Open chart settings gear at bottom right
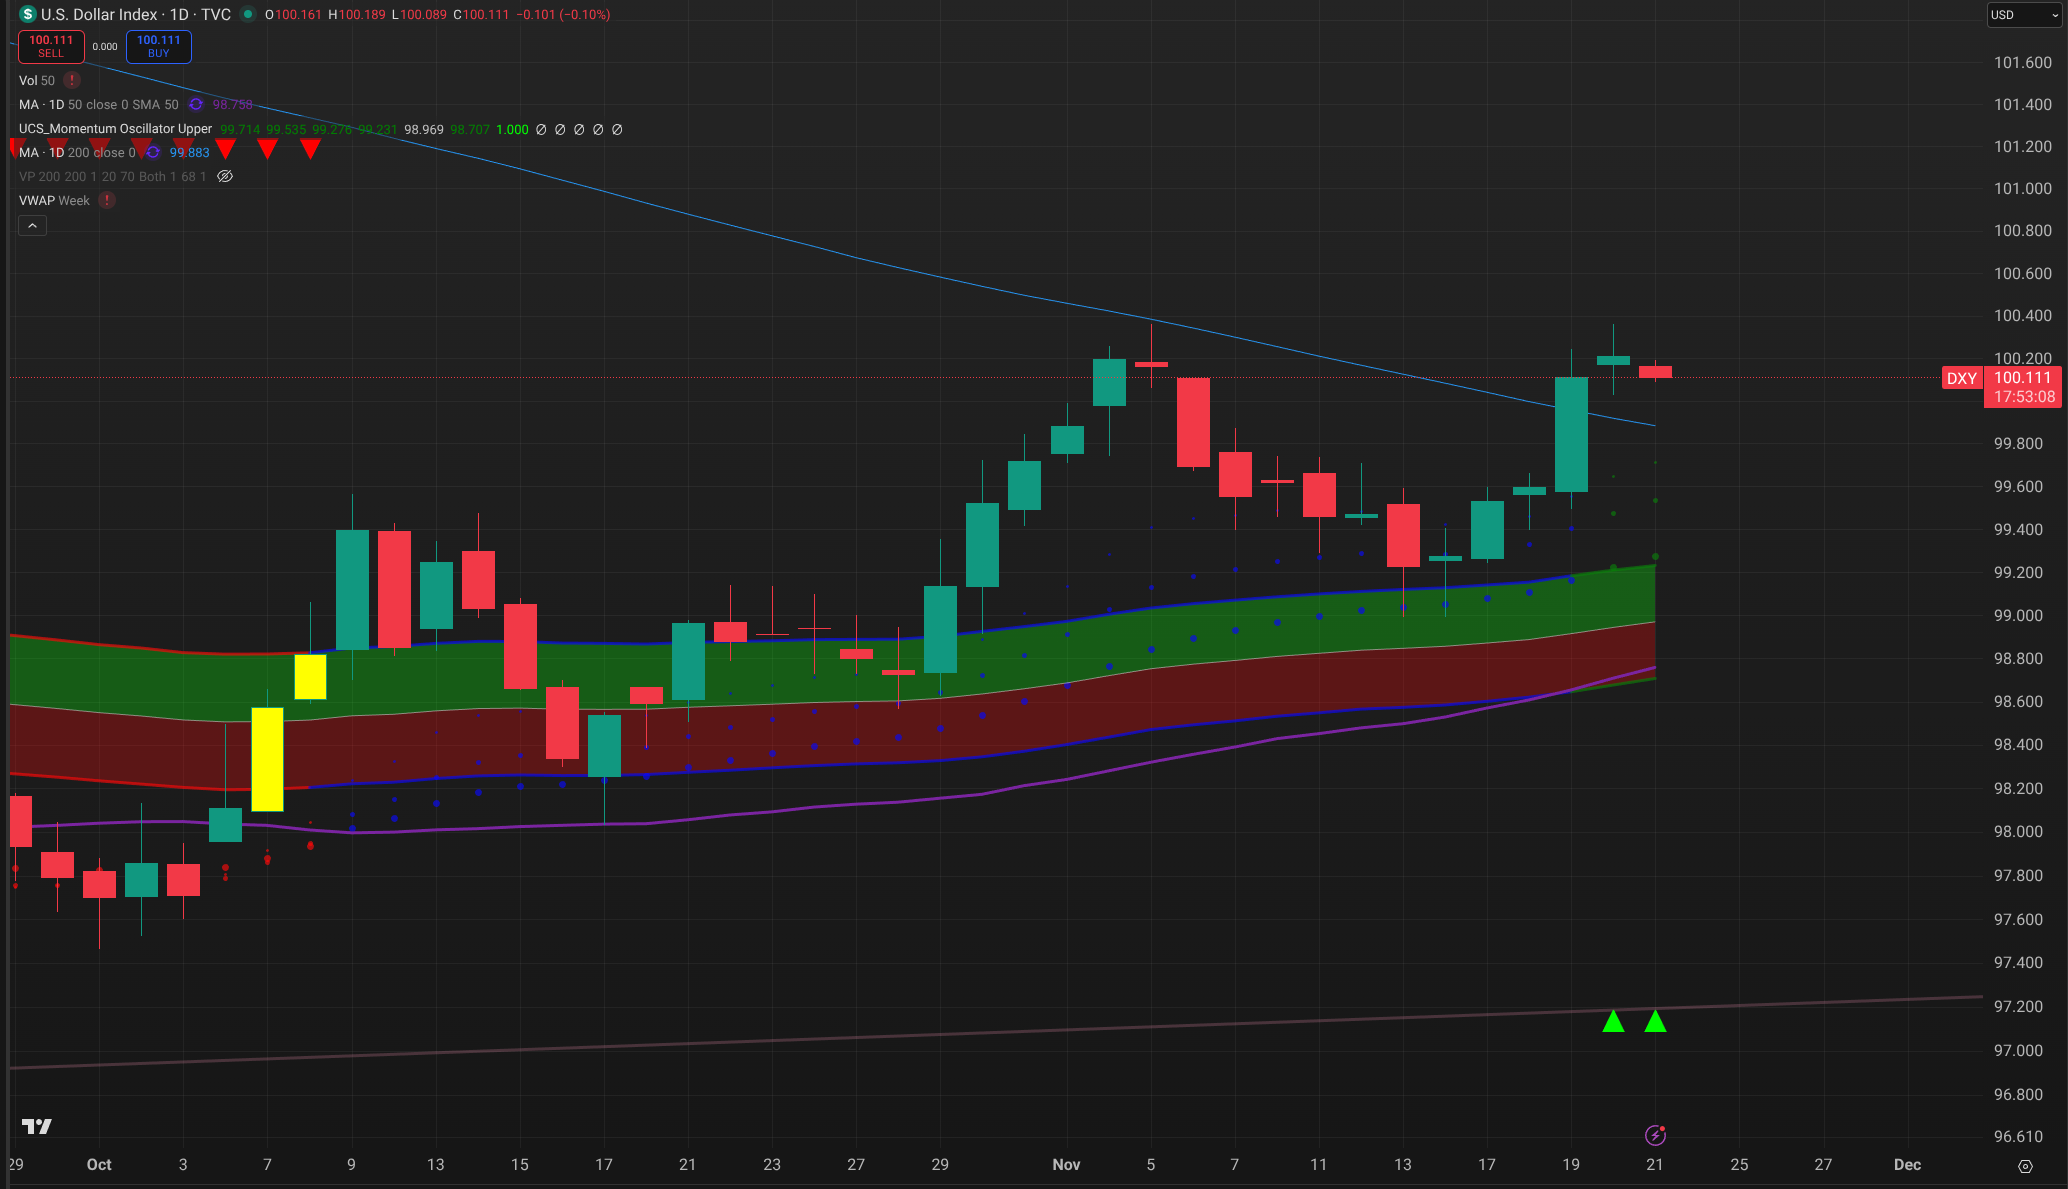Viewport: 2068px width, 1189px height. click(2025, 1166)
